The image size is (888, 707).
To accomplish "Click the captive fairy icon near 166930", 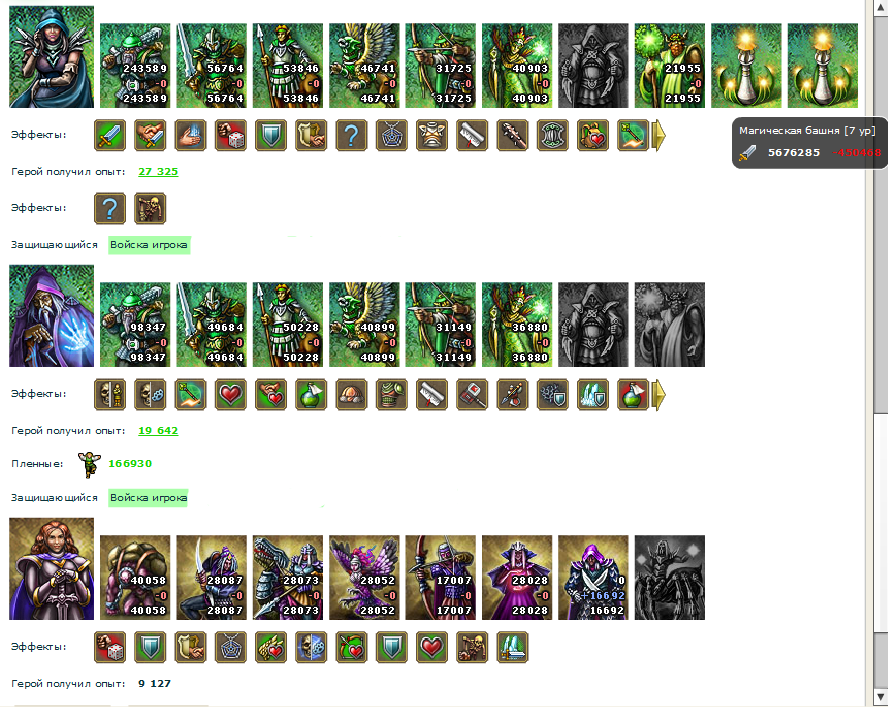I will point(89,465).
